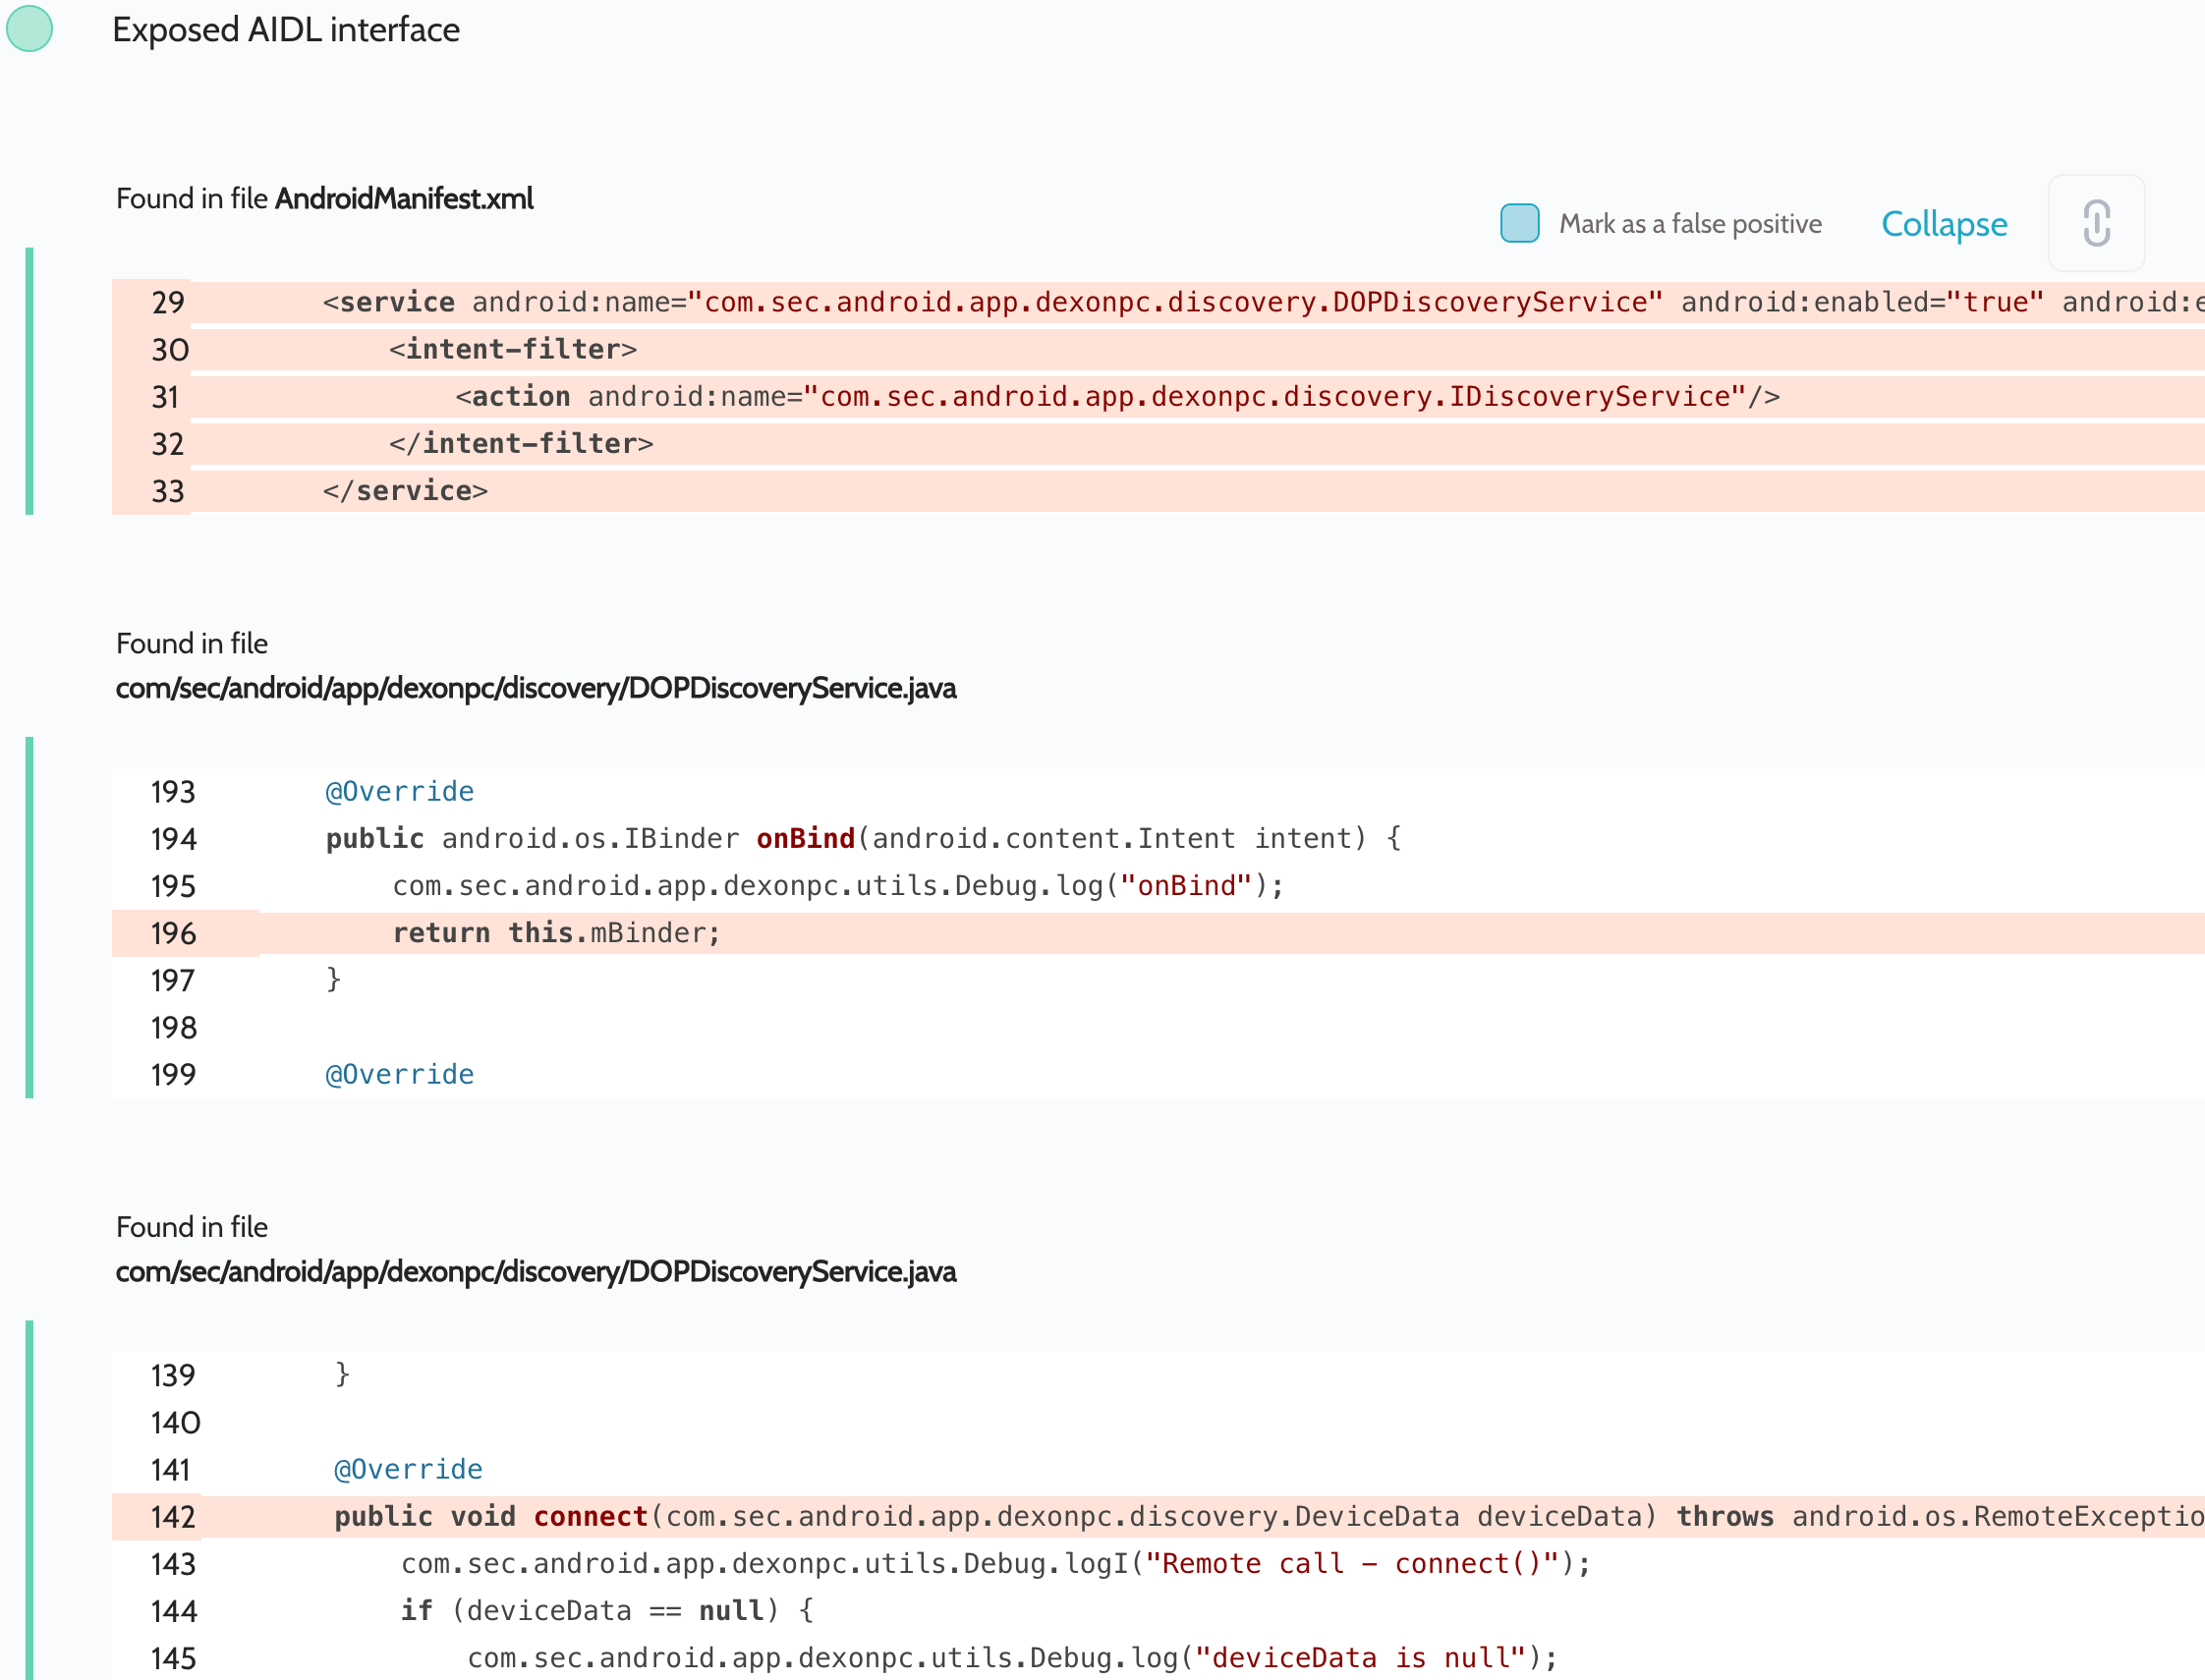Click the green severity circle indicator

[30, 28]
